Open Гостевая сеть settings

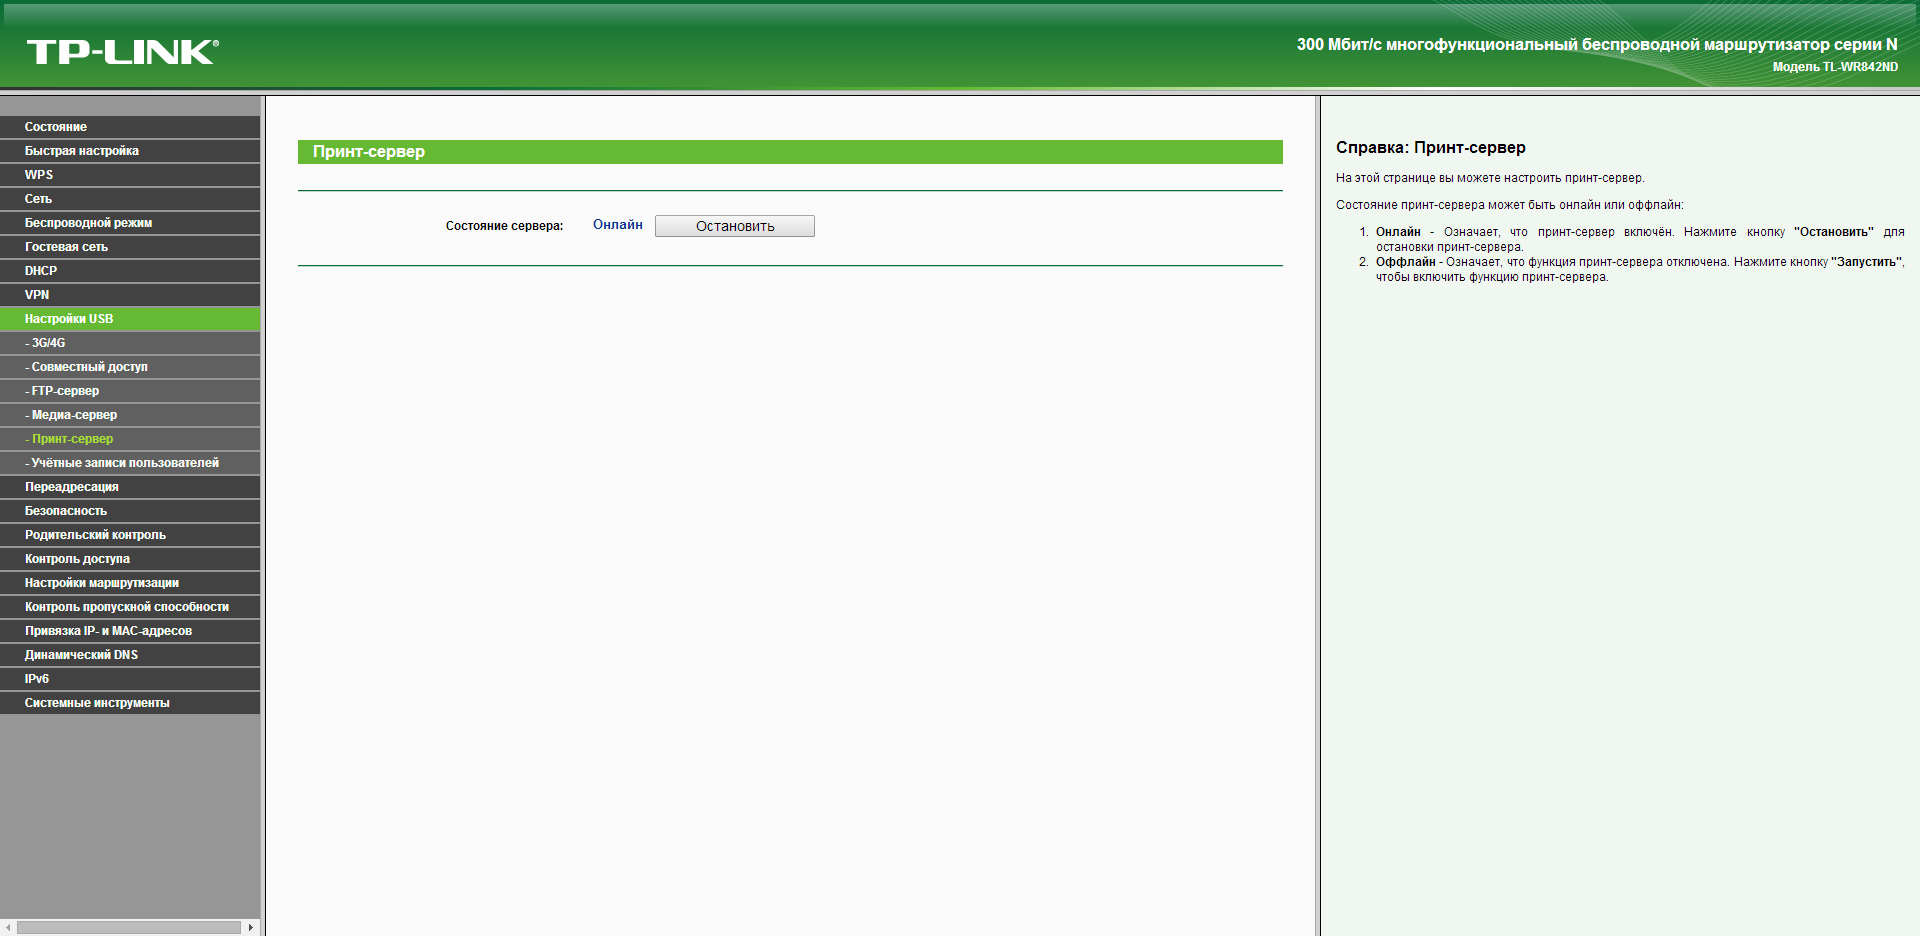[130, 247]
